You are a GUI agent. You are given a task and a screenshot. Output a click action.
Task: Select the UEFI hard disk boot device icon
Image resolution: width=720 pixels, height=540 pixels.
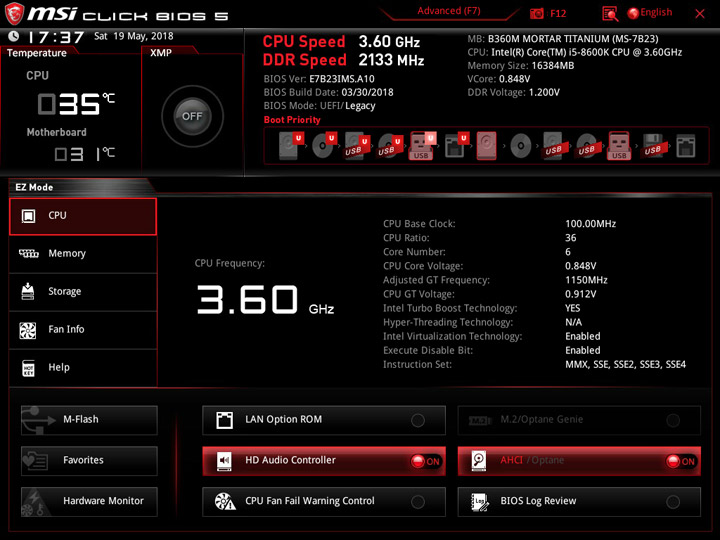[291, 146]
